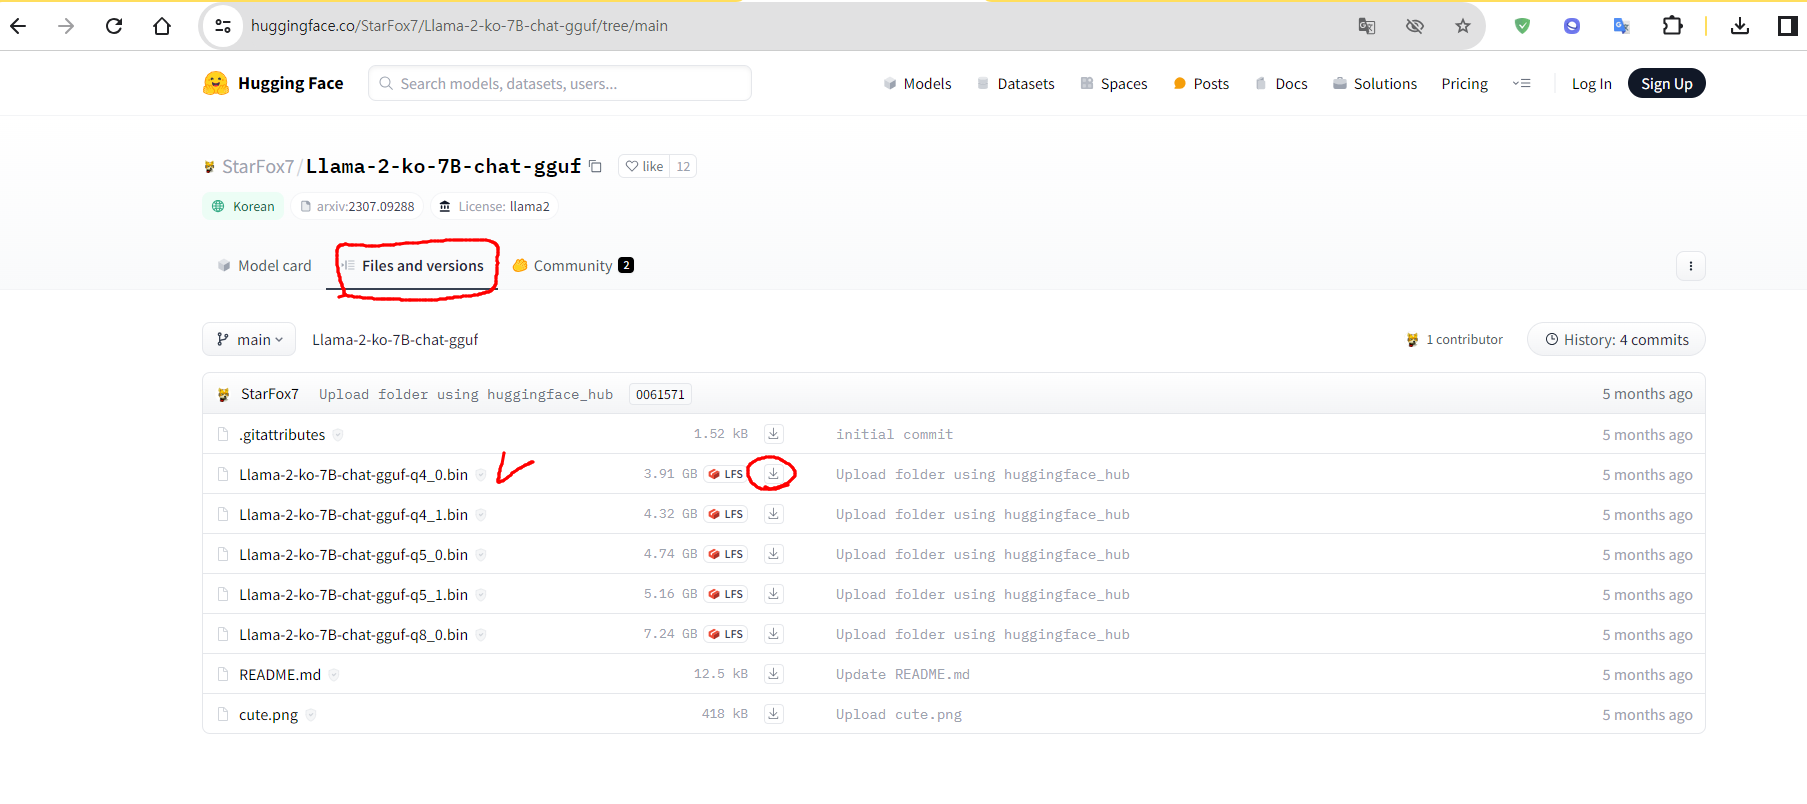Open the arxiv:2307.09288 tag

pos(357,206)
